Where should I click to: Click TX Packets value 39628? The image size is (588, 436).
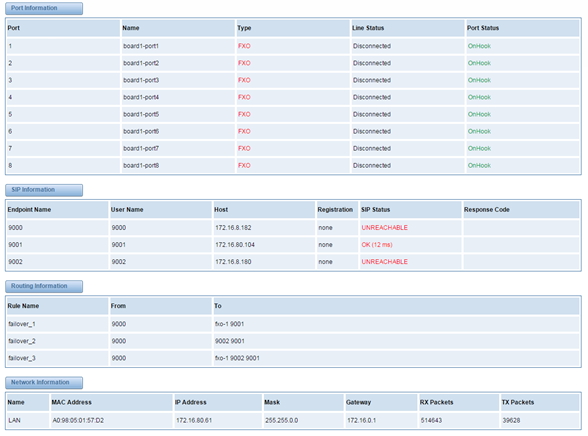(511, 420)
